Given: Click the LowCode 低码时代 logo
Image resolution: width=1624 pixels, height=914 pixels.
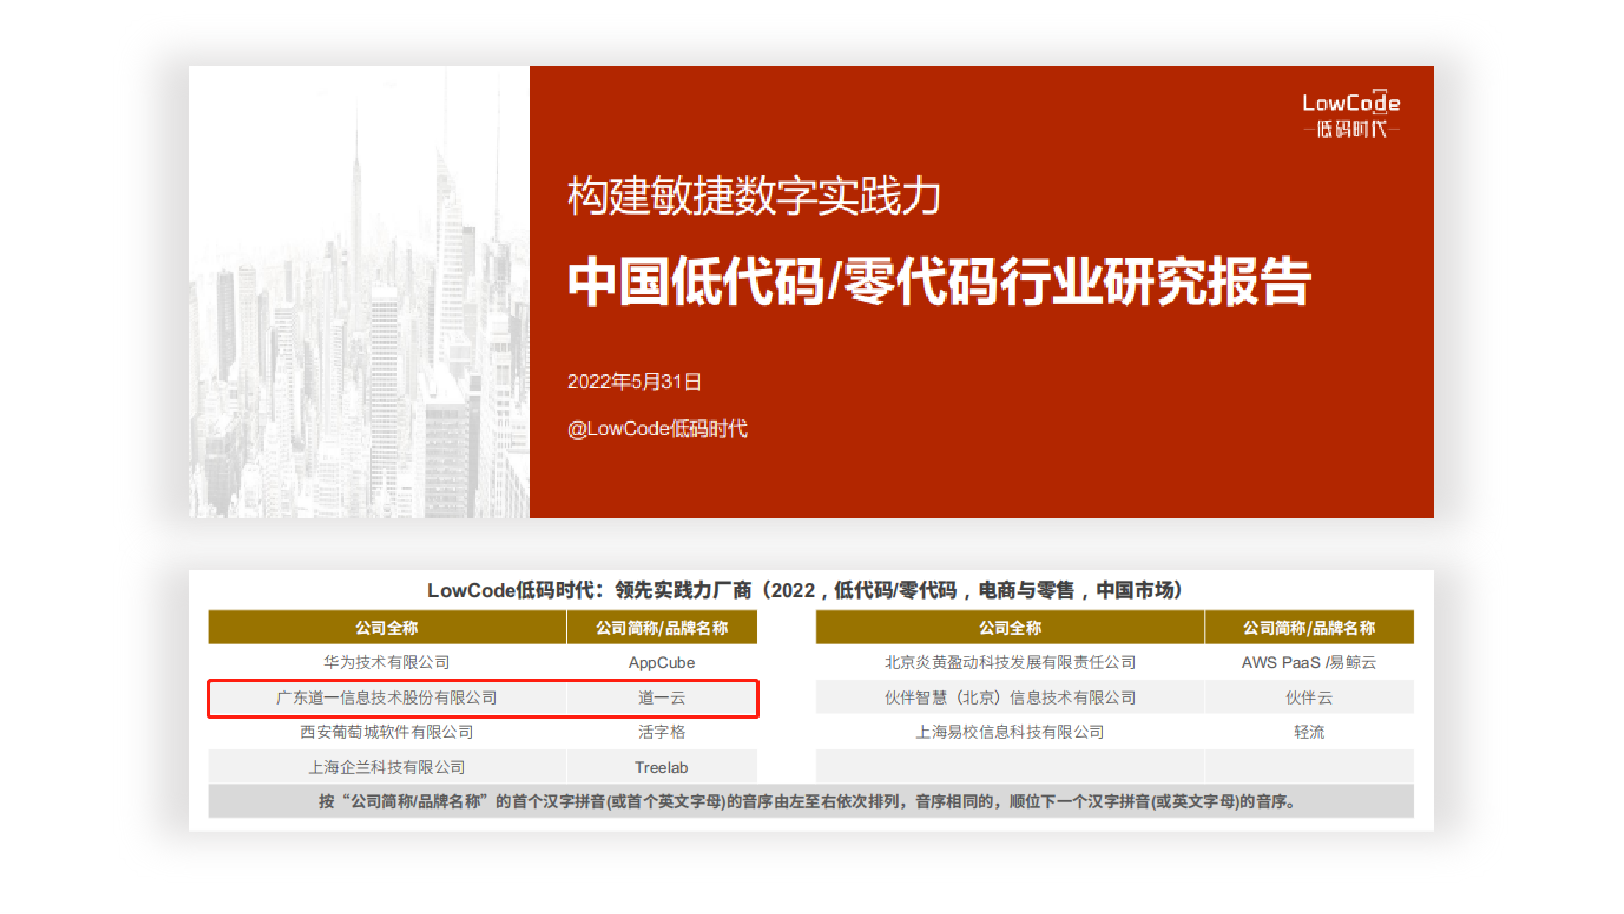Looking at the screenshot, I should [x=1351, y=115].
